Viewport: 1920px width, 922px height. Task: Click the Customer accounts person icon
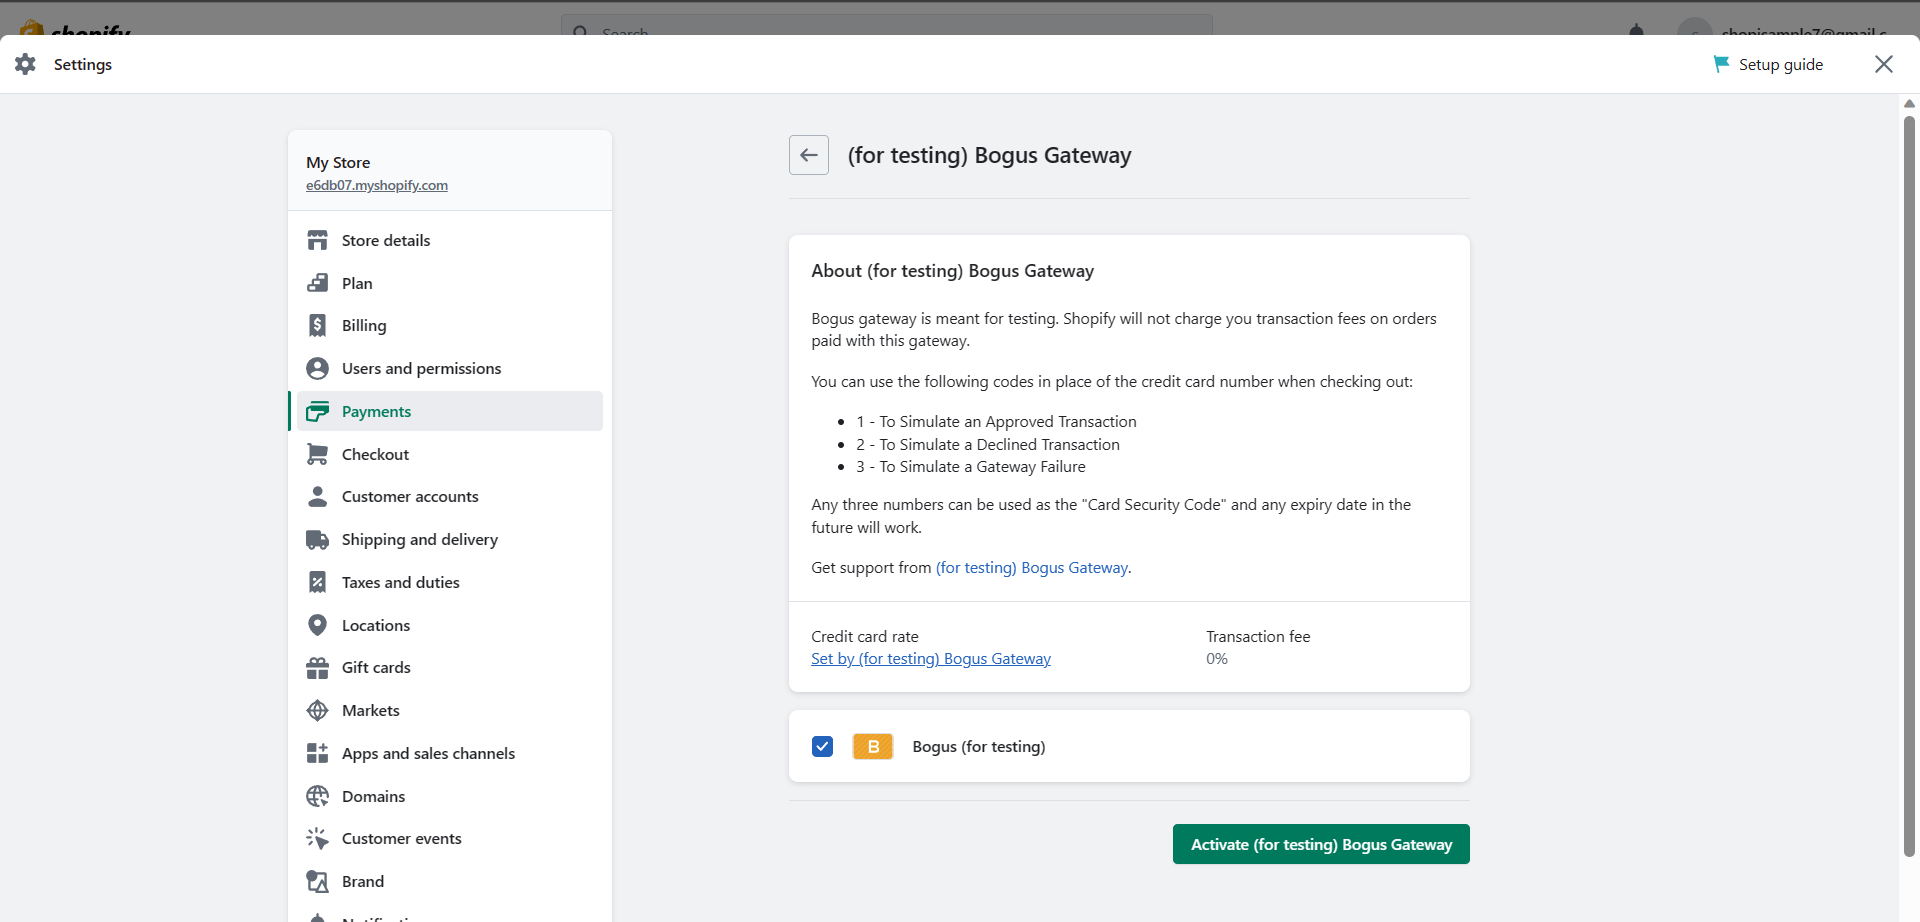[x=317, y=496]
